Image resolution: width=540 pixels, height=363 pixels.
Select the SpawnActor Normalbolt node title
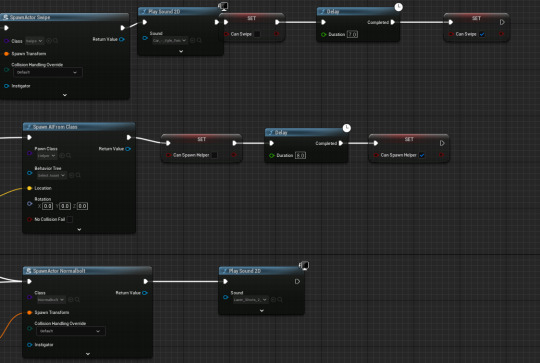click(59, 271)
